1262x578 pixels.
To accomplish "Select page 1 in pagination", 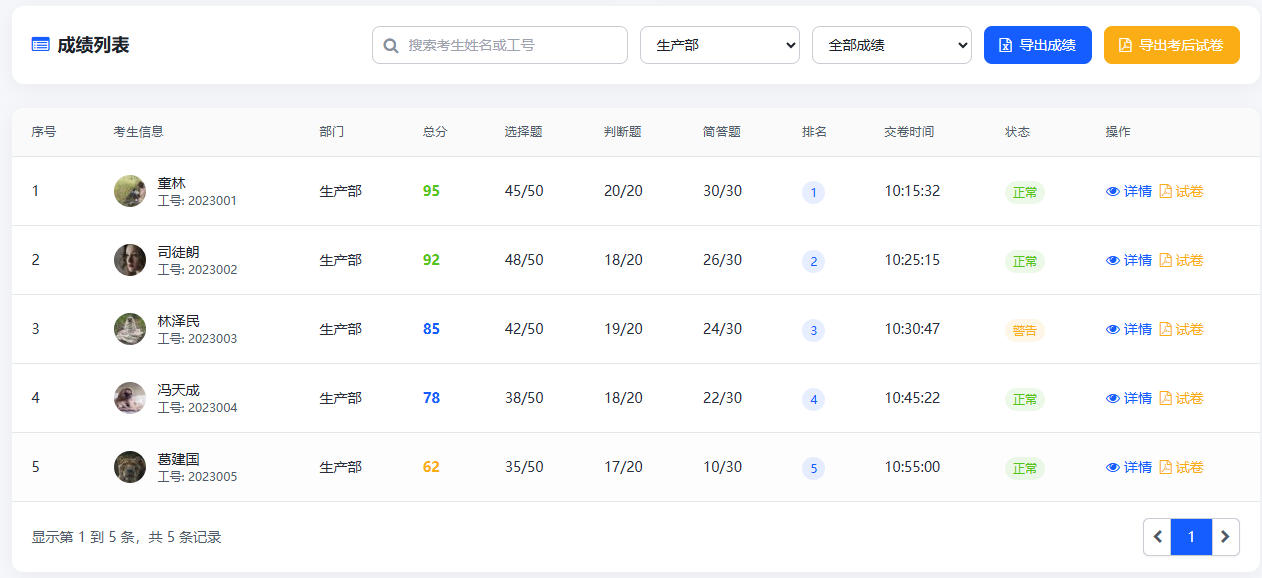I will (1191, 537).
